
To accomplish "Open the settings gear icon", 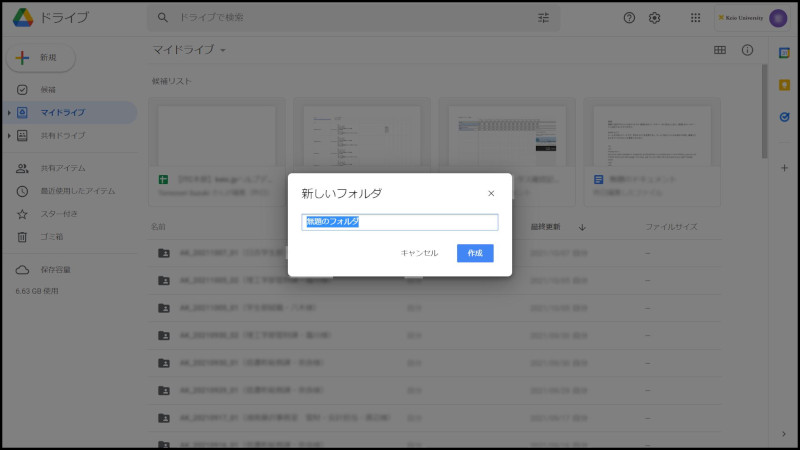I will pyautogui.click(x=655, y=18).
